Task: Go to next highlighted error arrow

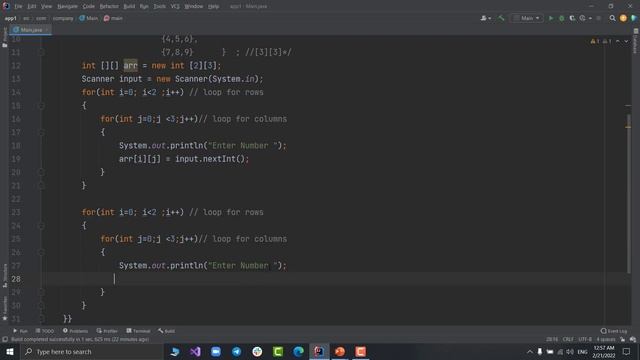Action: pos(626,41)
